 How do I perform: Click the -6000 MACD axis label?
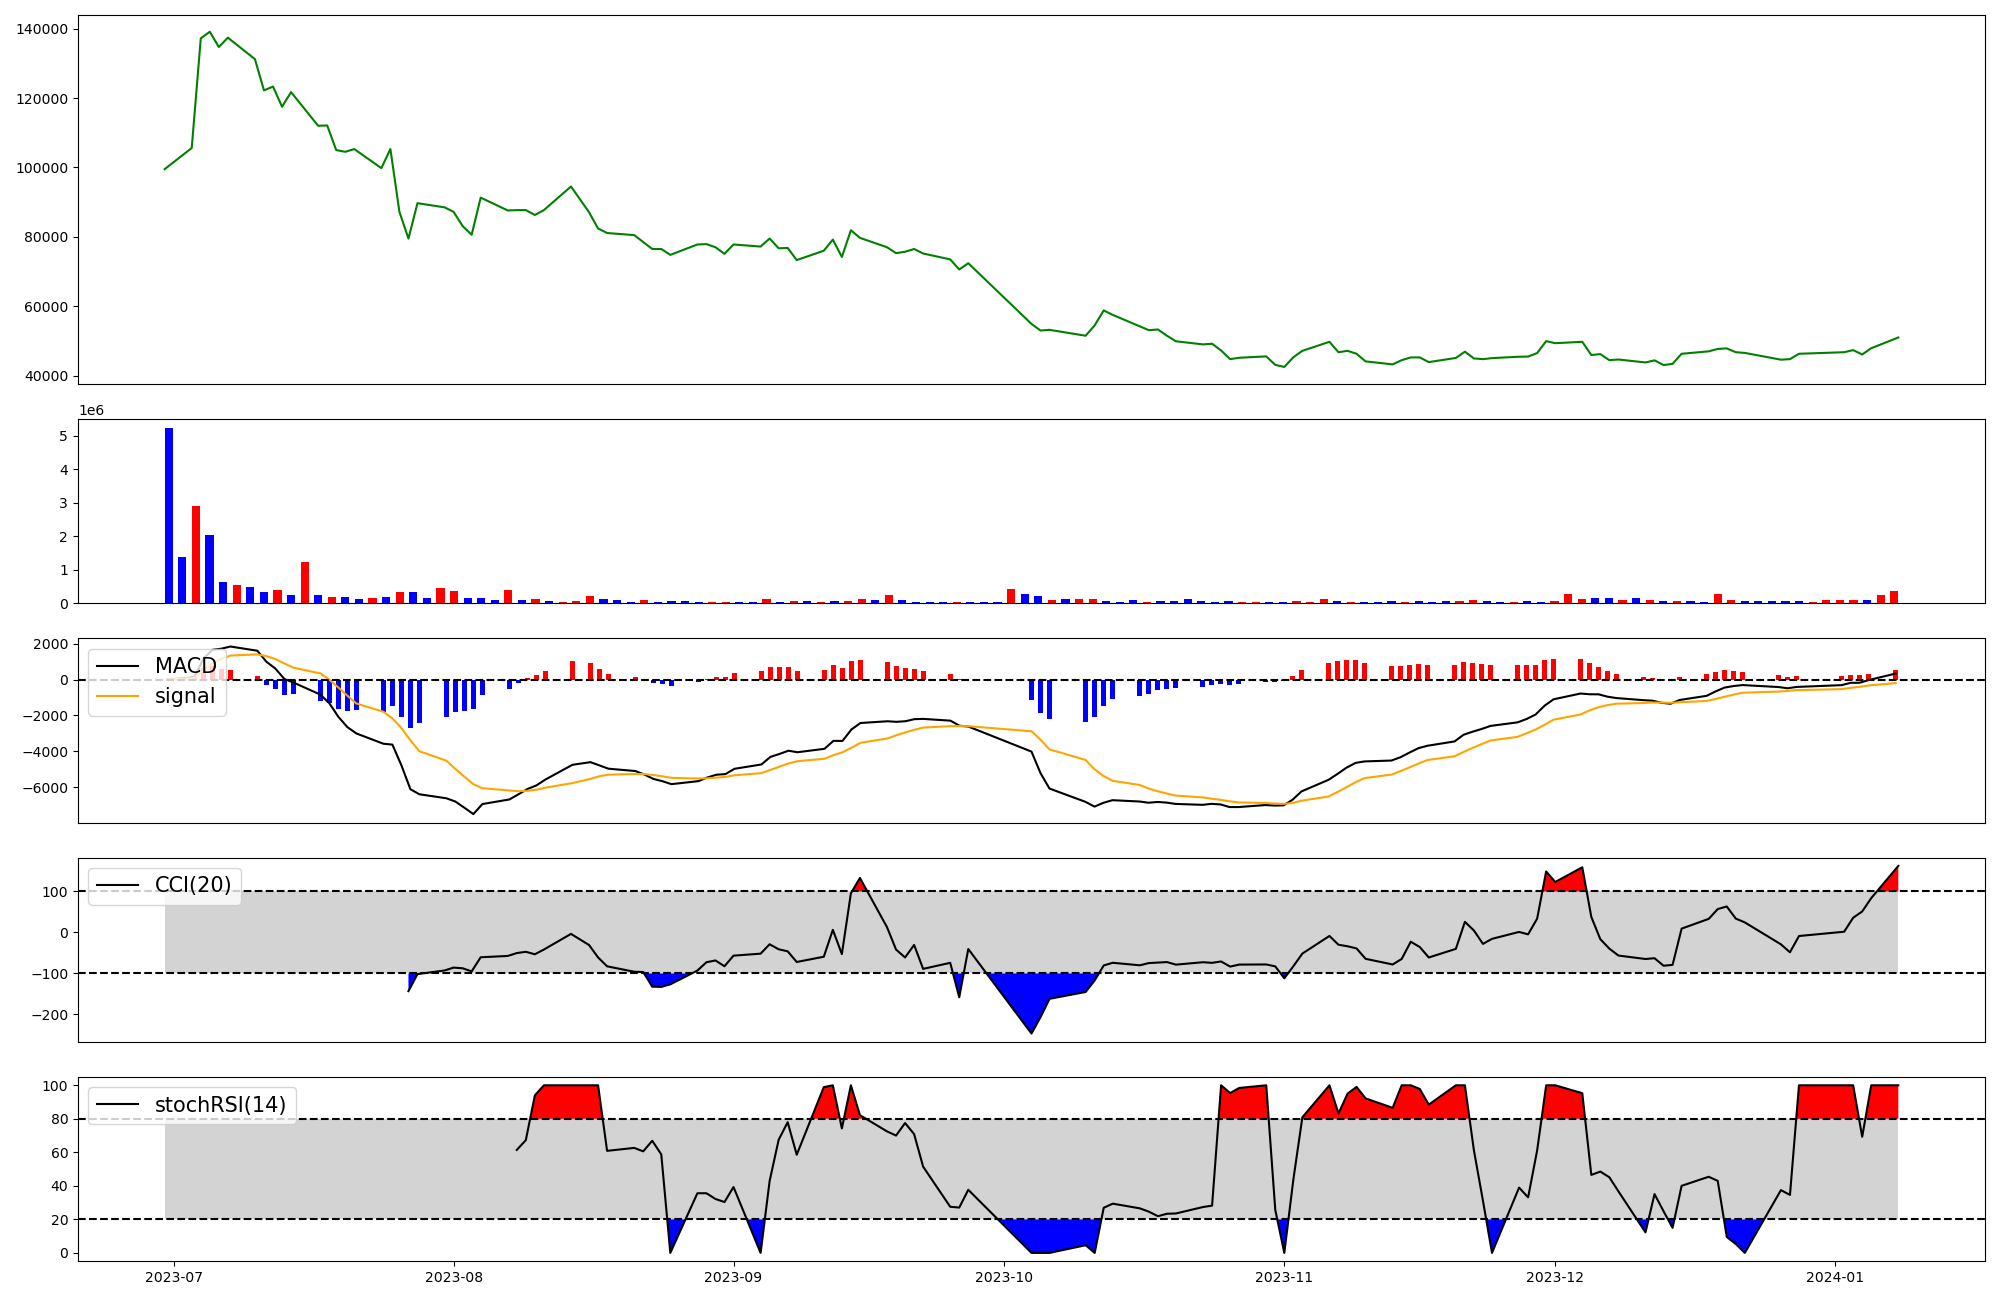[x=47, y=788]
